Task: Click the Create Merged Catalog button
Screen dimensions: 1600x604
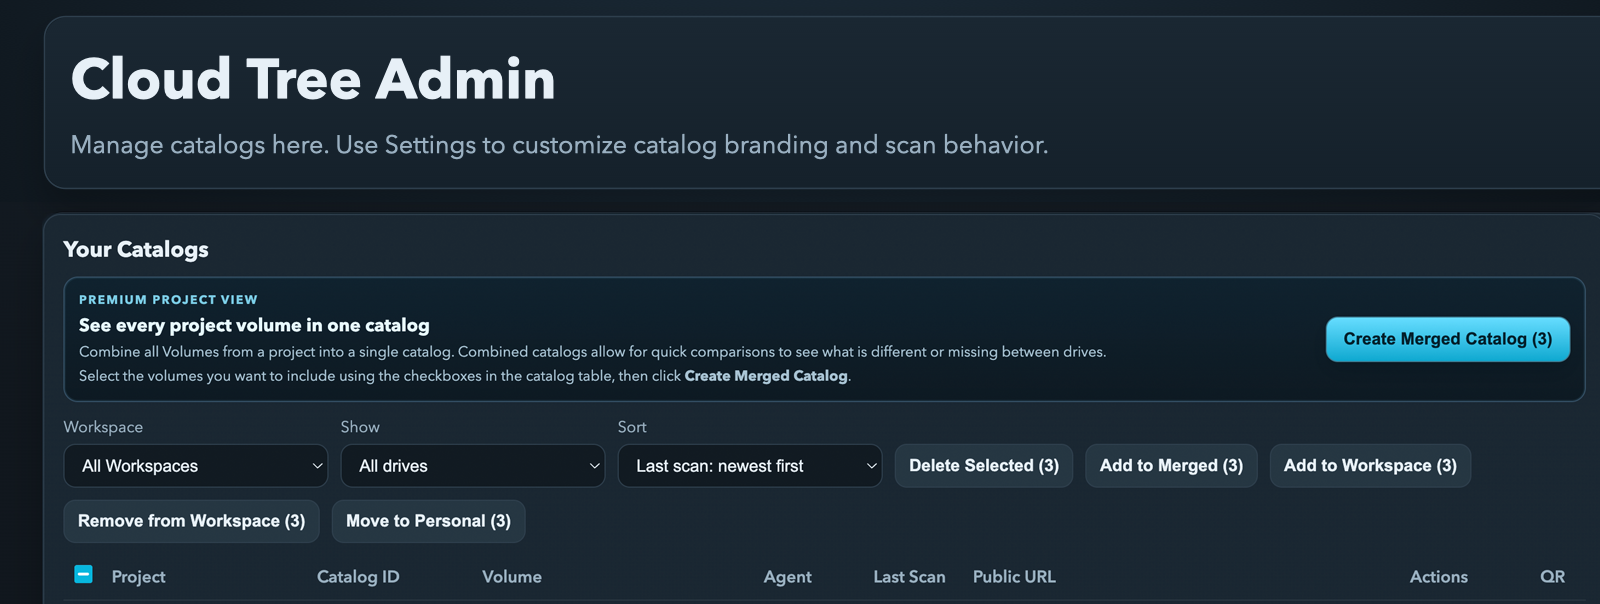Action: click(x=1447, y=339)
